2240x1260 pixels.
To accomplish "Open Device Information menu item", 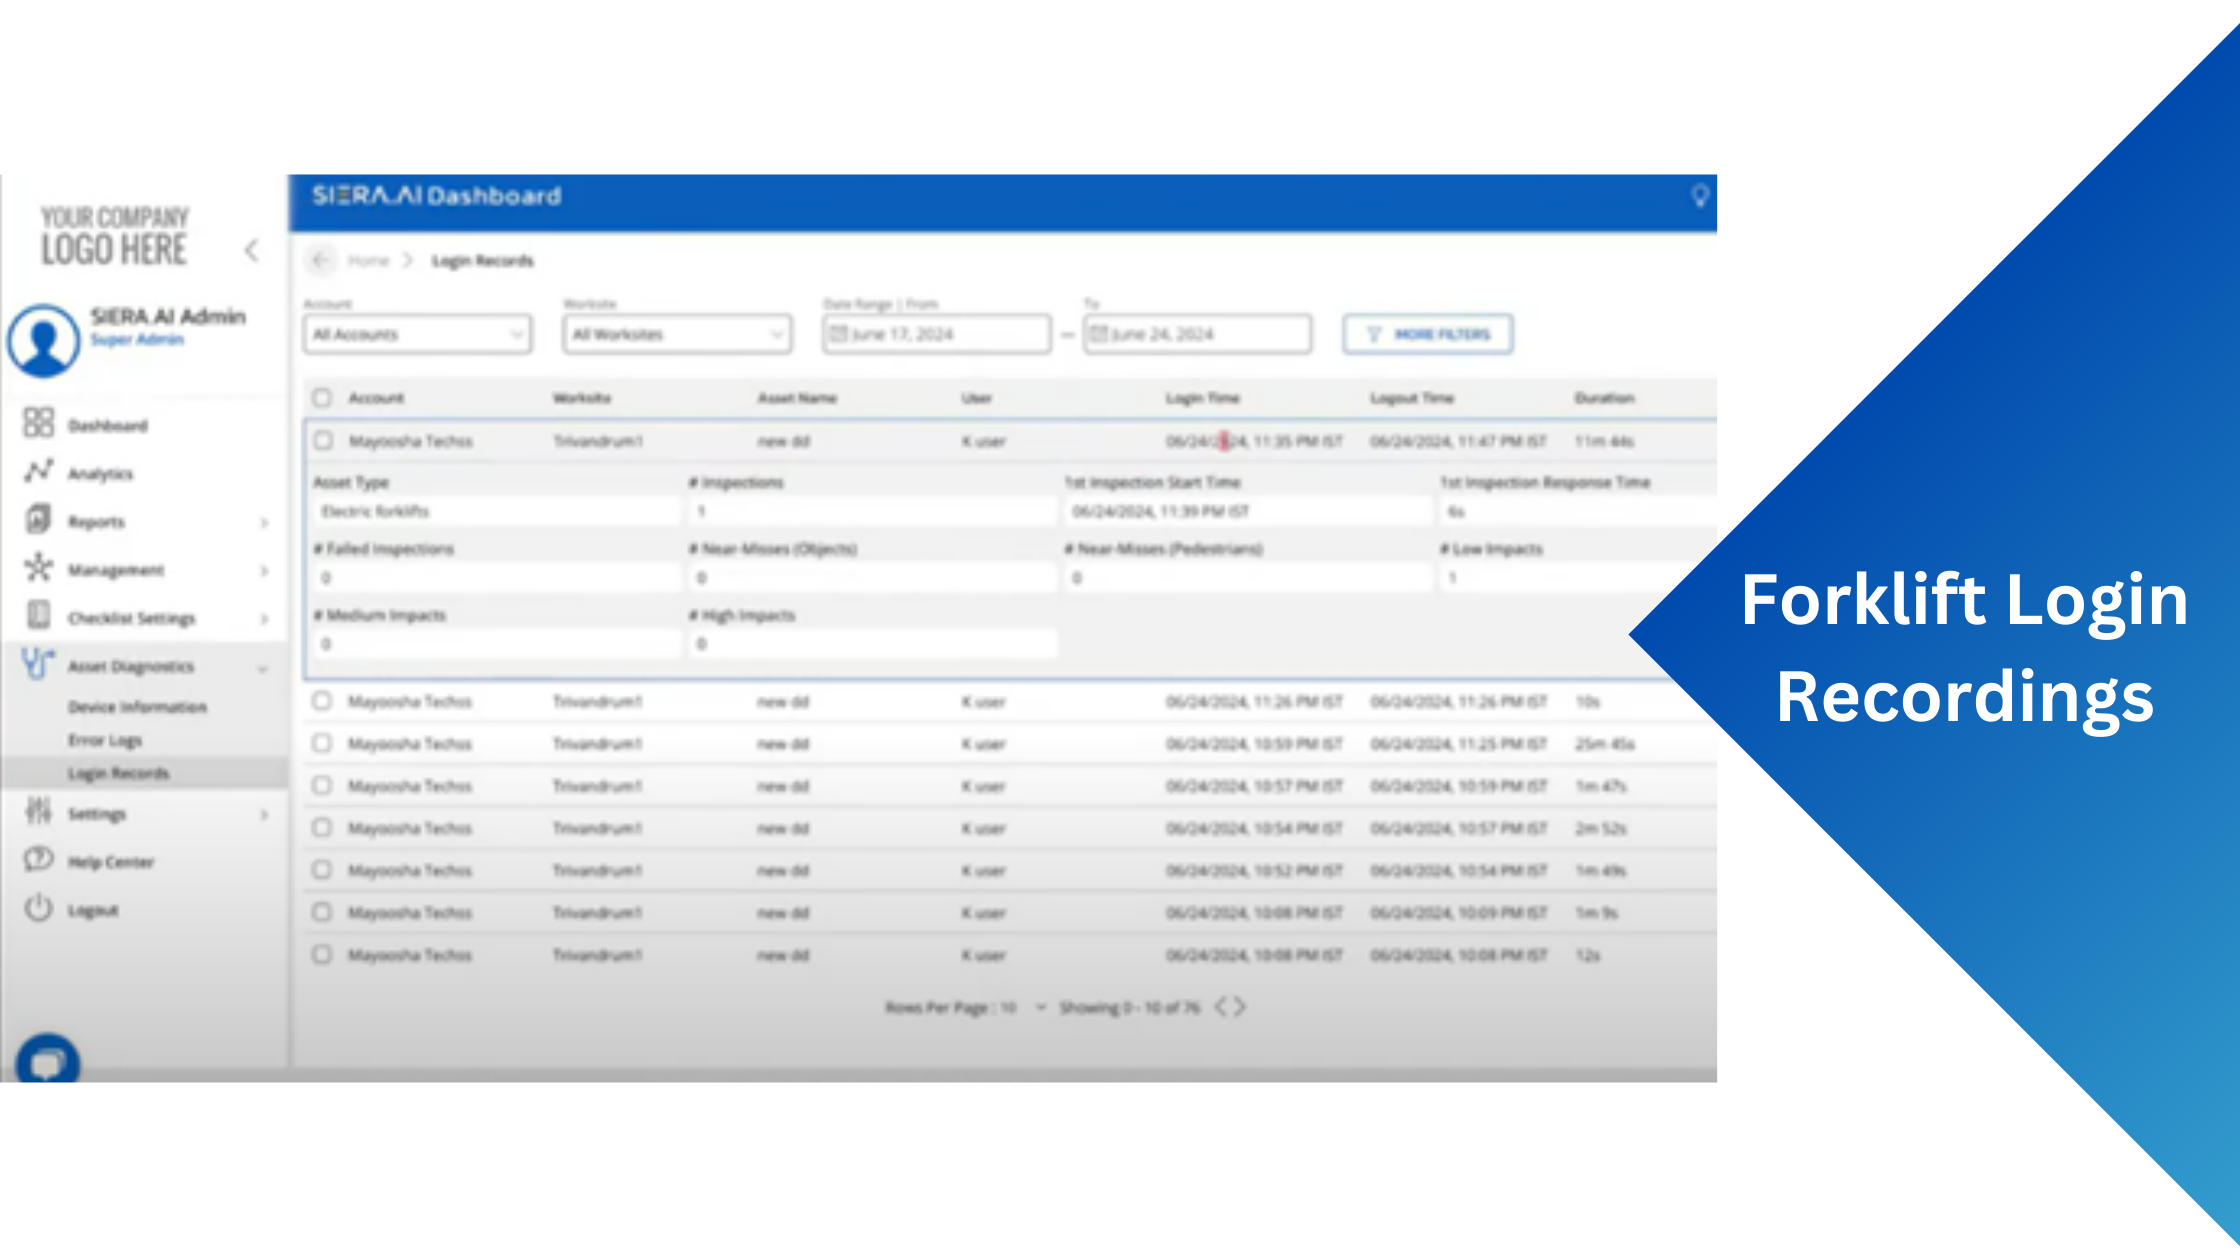I will point(137,707).
